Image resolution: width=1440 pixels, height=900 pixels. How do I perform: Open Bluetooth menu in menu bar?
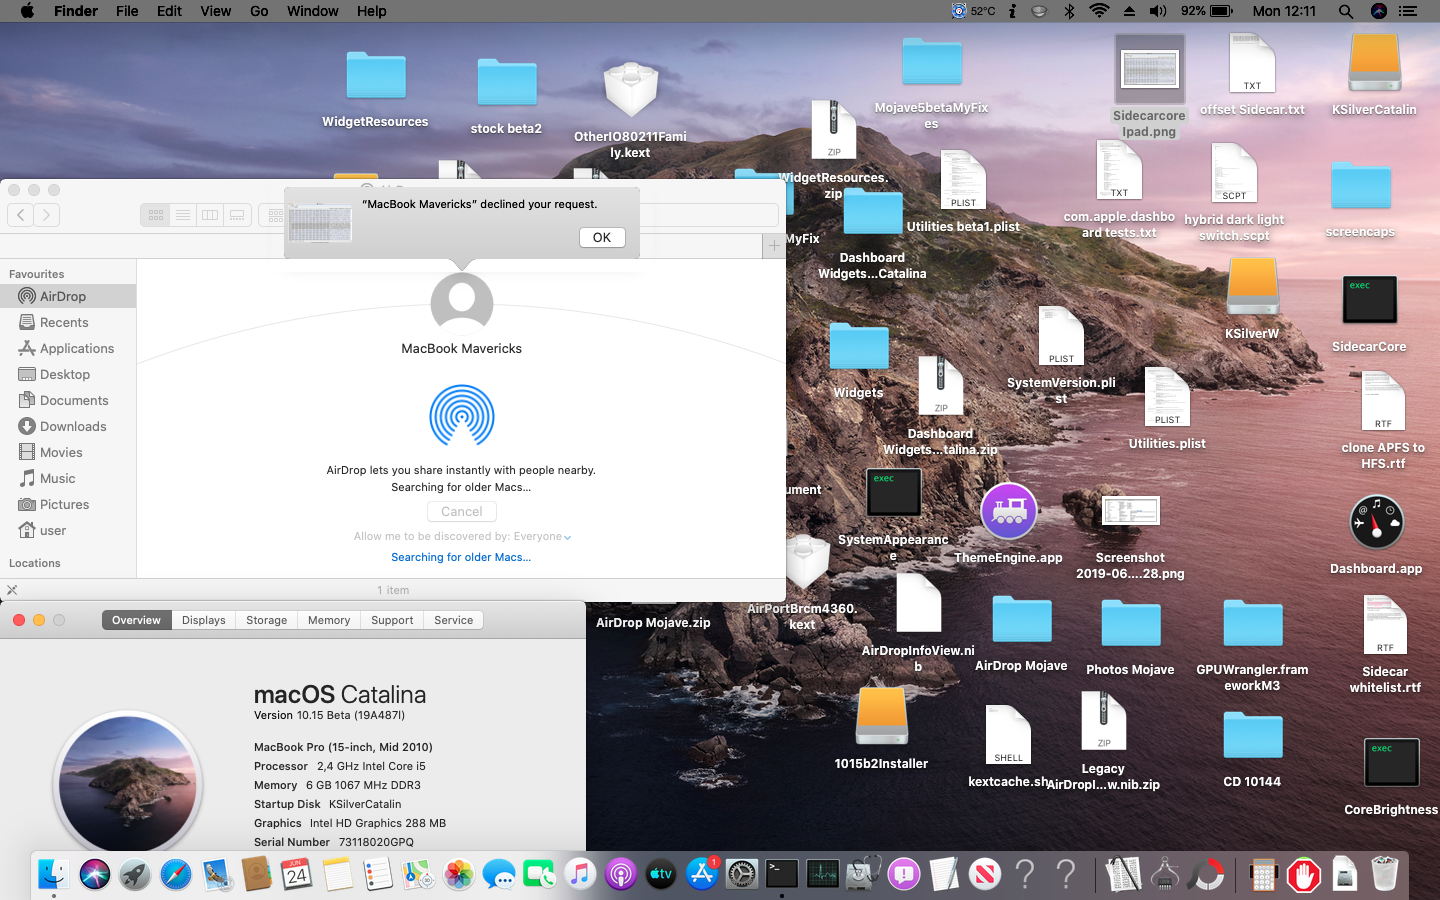coord(1068,11)
